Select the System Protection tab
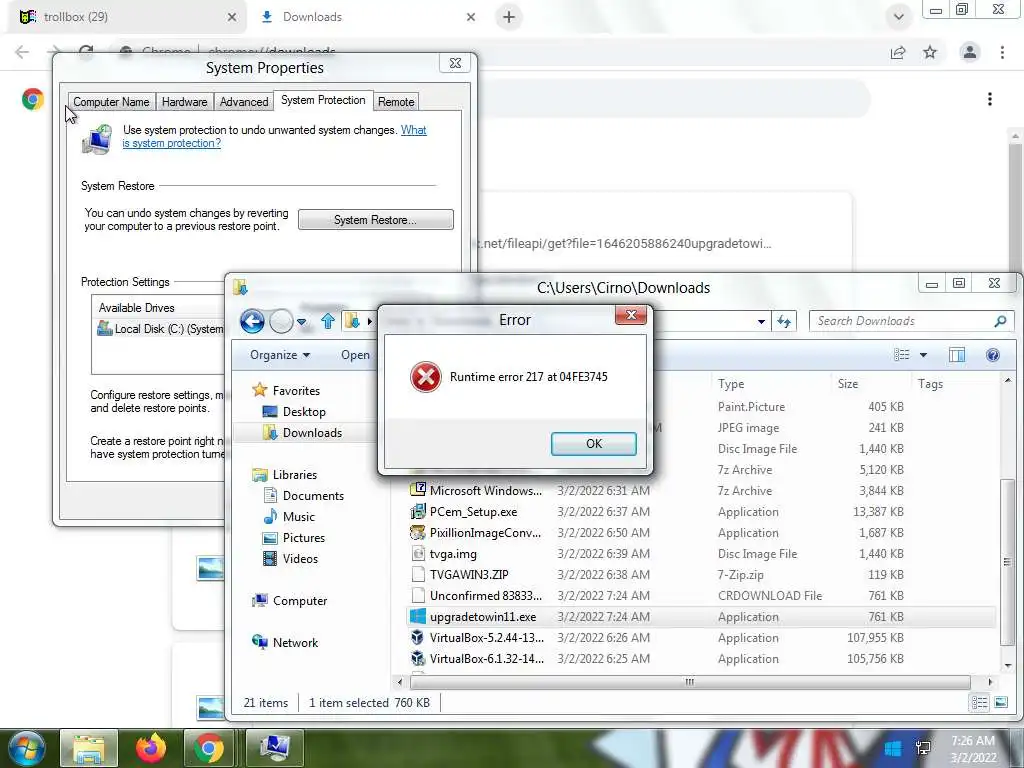Viewport: 1024px width, 768px height. coord(323,100)
